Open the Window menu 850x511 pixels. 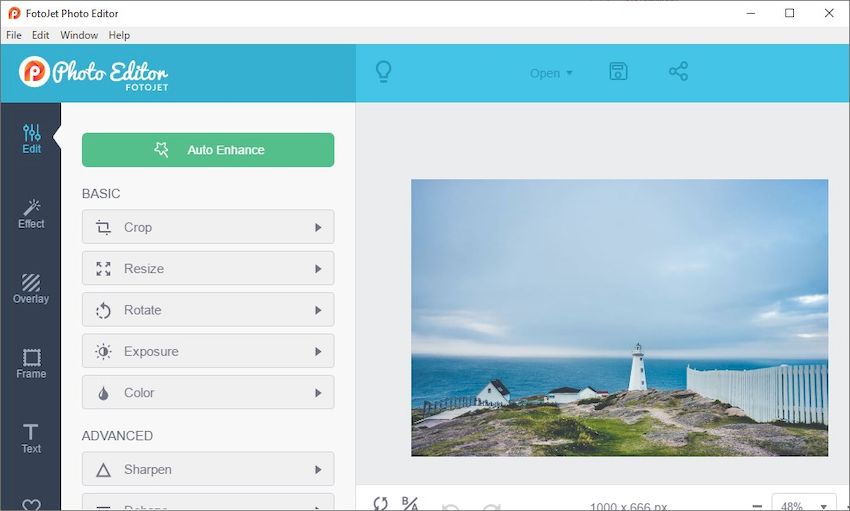[x=79, y=35]
